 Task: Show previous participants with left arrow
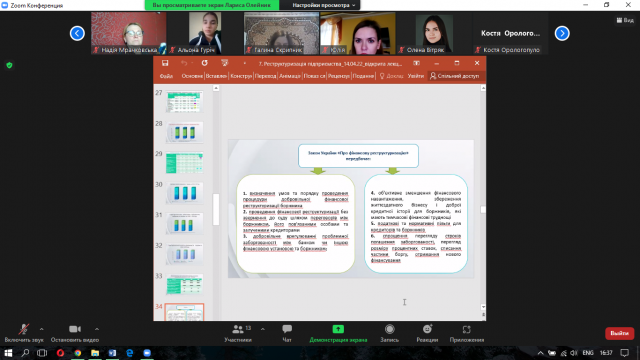pos(77,33)
